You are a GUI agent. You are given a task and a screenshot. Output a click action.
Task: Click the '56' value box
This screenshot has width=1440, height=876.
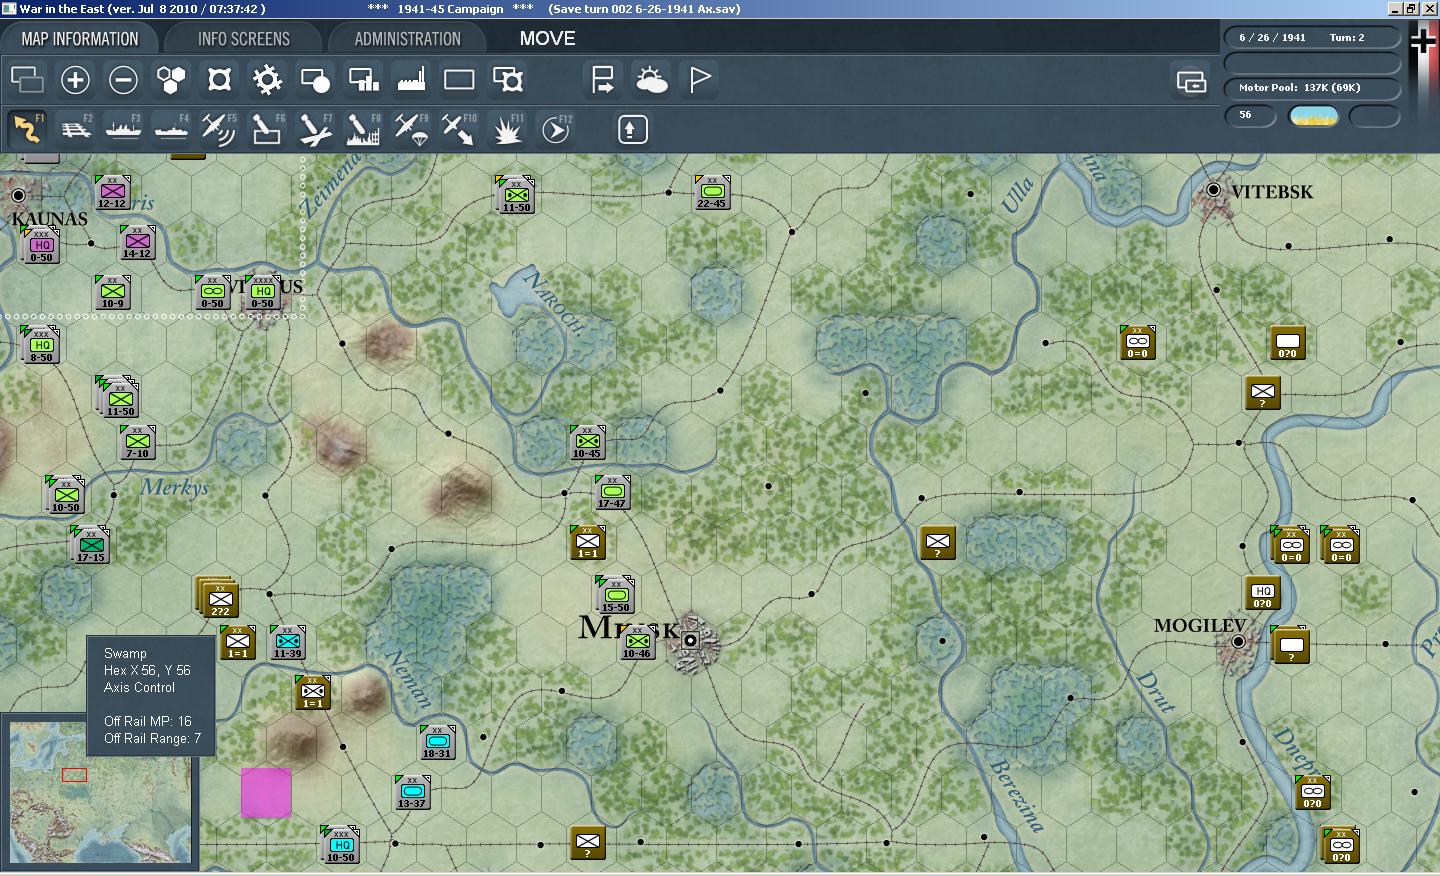pos(1251,115)
